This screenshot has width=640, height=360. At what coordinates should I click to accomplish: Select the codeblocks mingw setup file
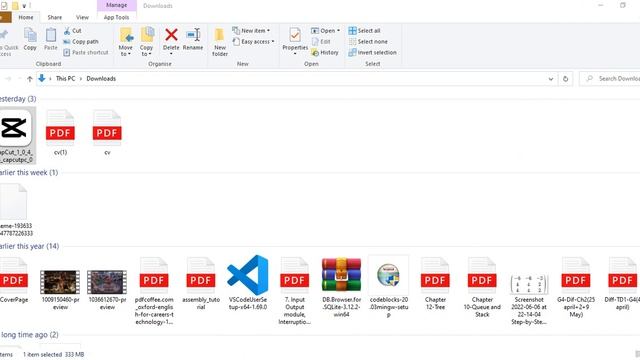pyautogui.click(x=389, y=287)
